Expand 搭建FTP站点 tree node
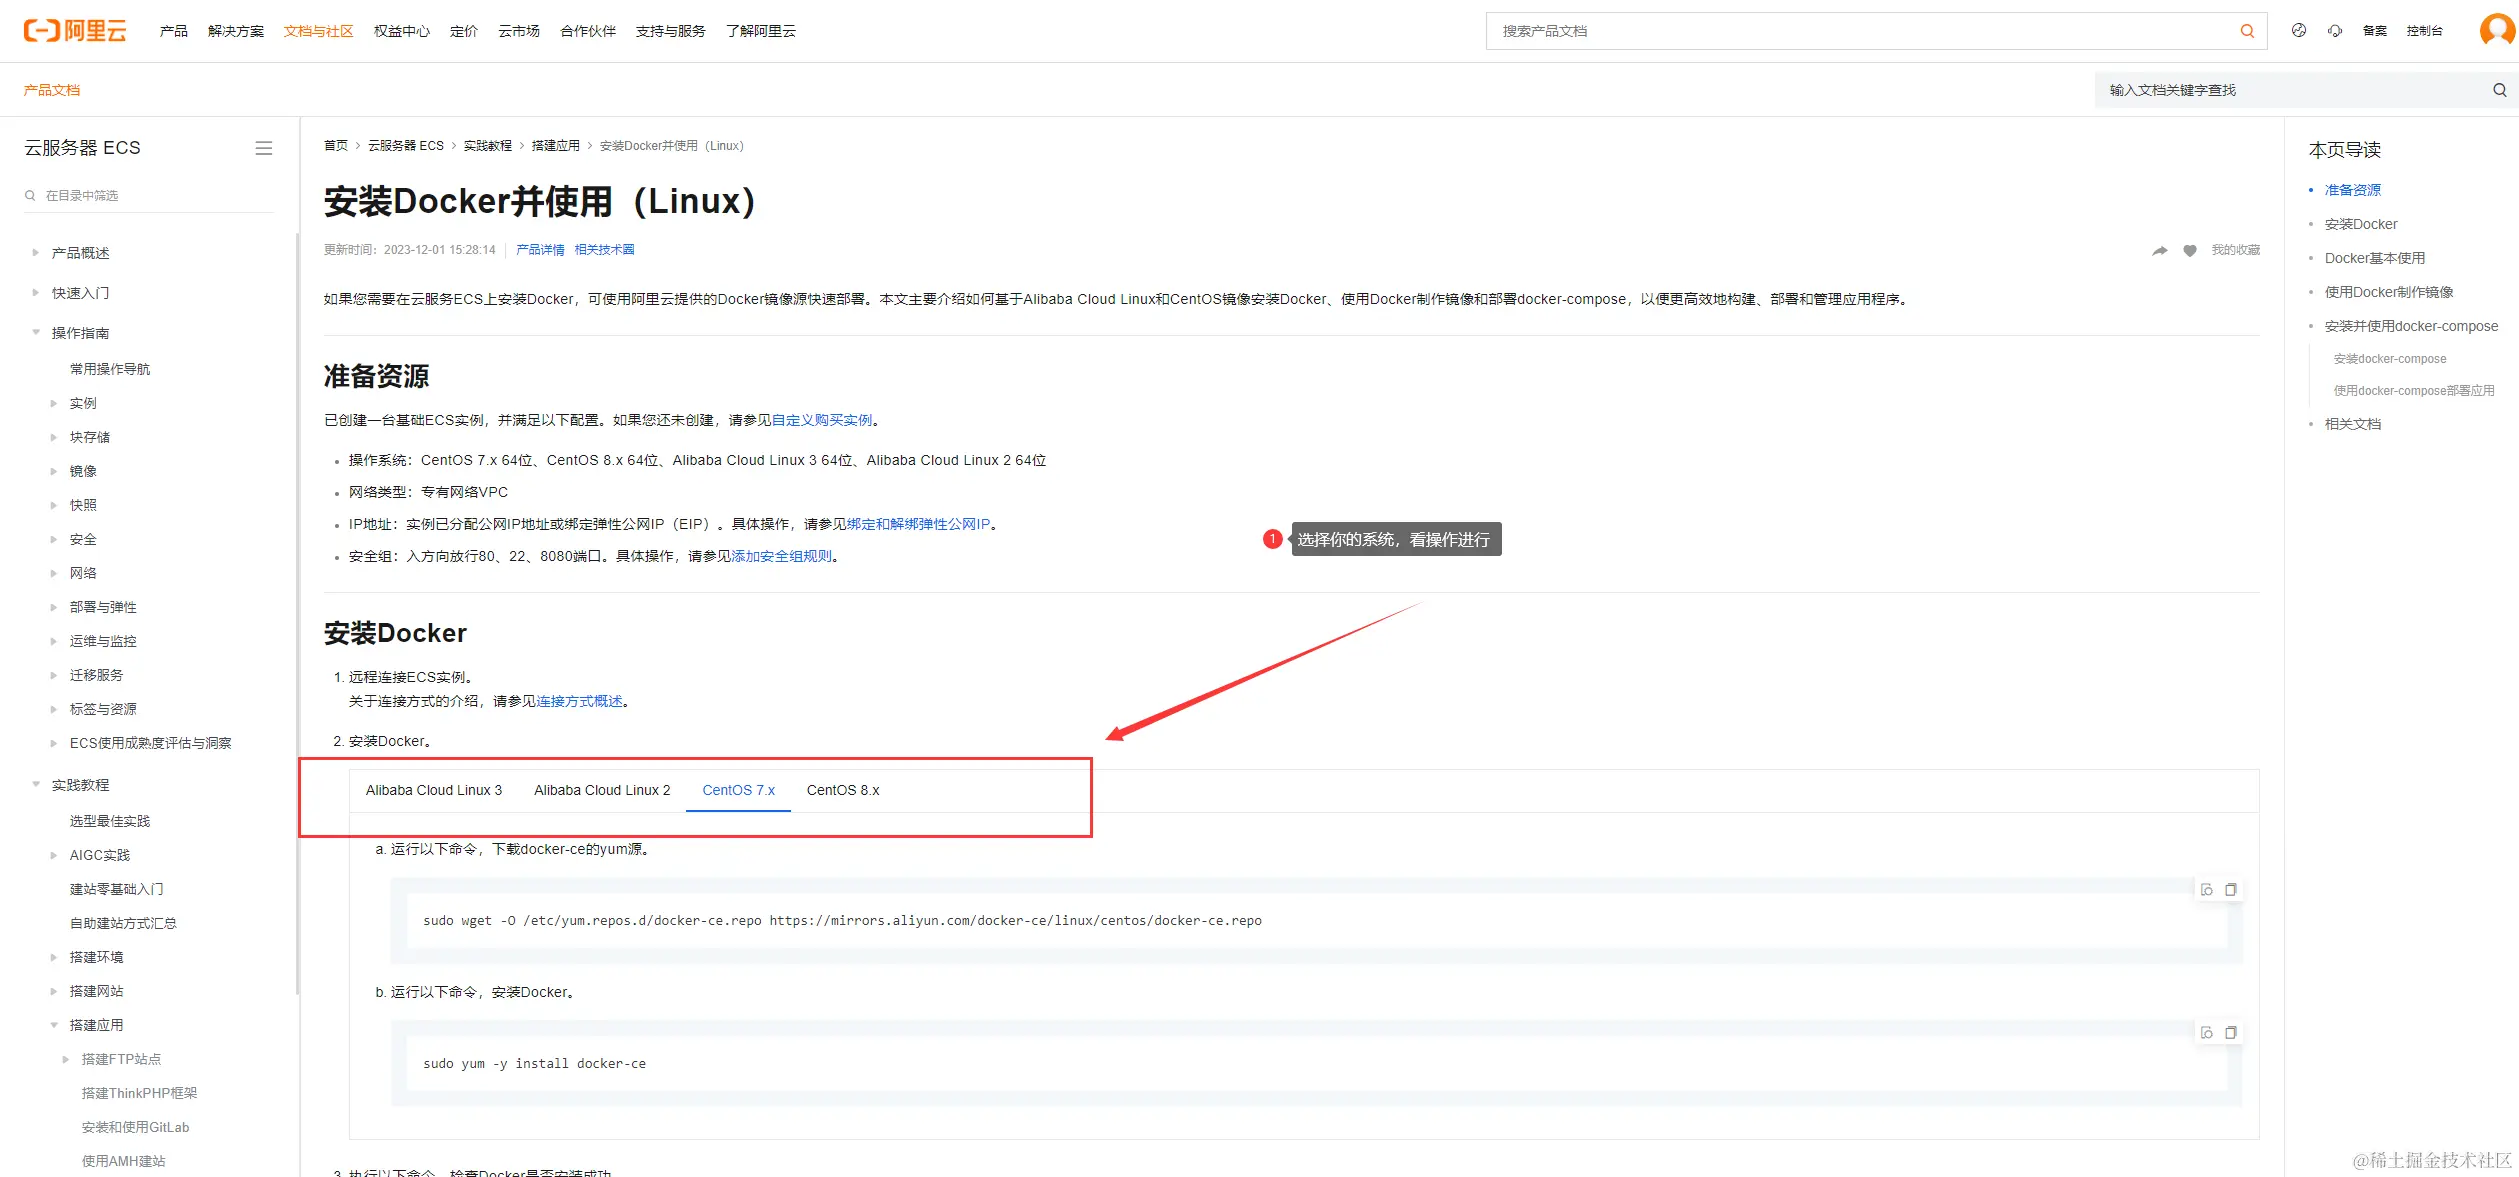The image size is (2519, 1177). (66, 1059)
